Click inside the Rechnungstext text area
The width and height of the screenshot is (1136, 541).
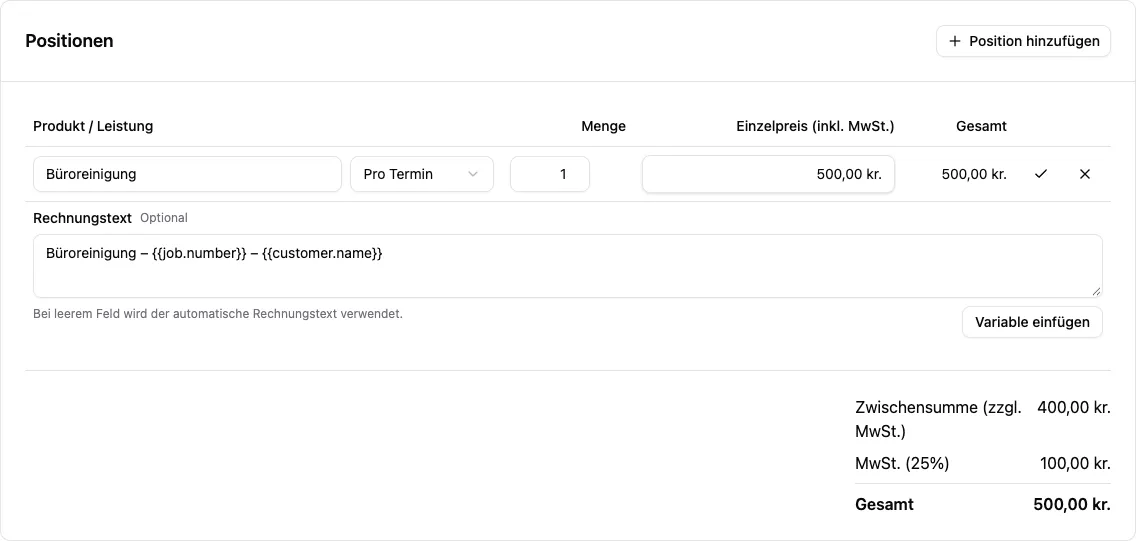568,266
